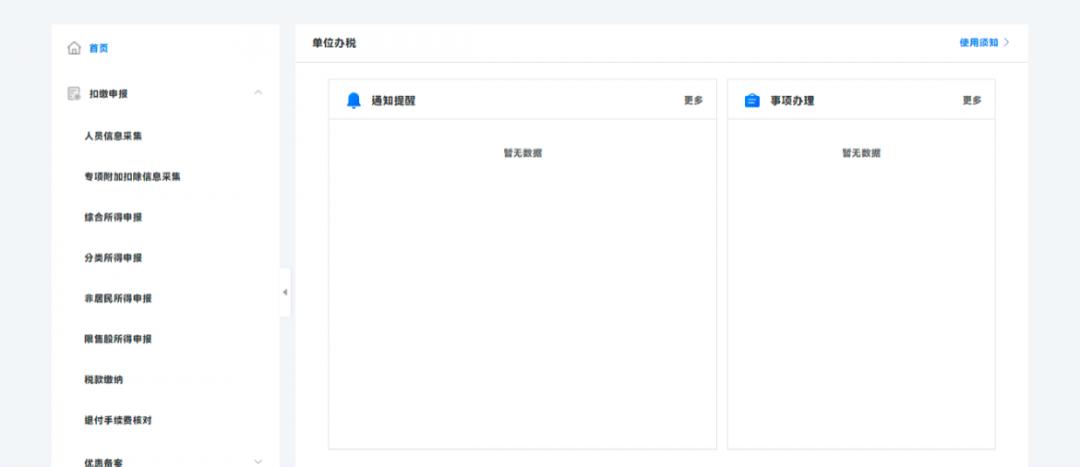Image resolution: width=1080 pixels, height=467 pixels.
Task: Click the 优惠备案 menu label
Action: [x=104, y=462]
